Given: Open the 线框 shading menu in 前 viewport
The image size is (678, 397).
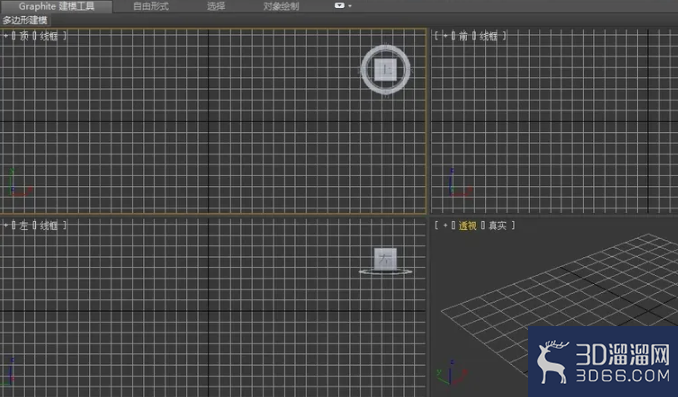Looking at the screenshot, I should [489, 36].
